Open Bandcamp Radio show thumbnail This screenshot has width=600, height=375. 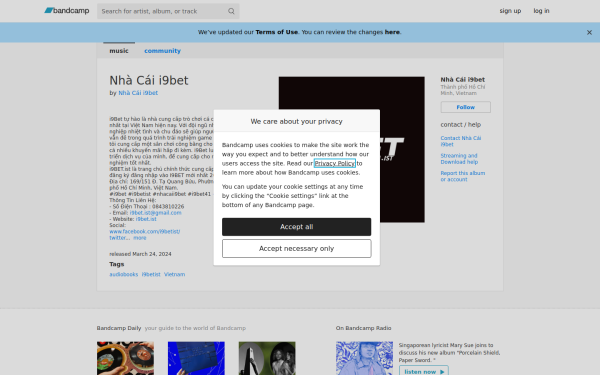(364, 358)
